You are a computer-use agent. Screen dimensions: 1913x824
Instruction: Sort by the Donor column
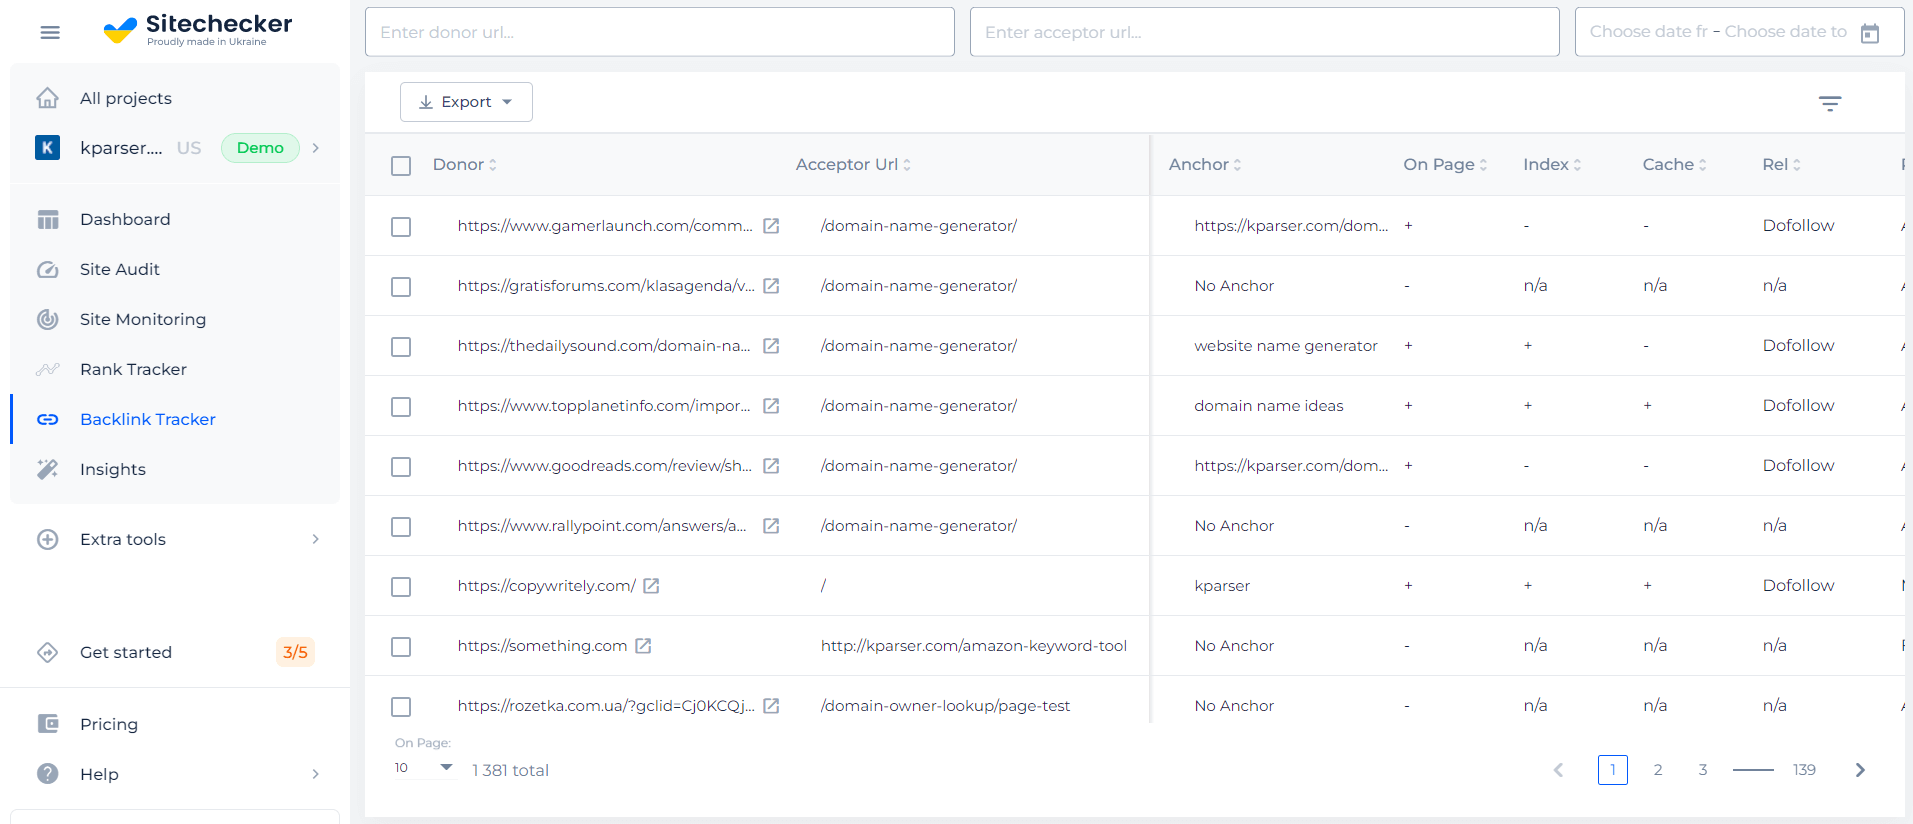coord(465,164)
